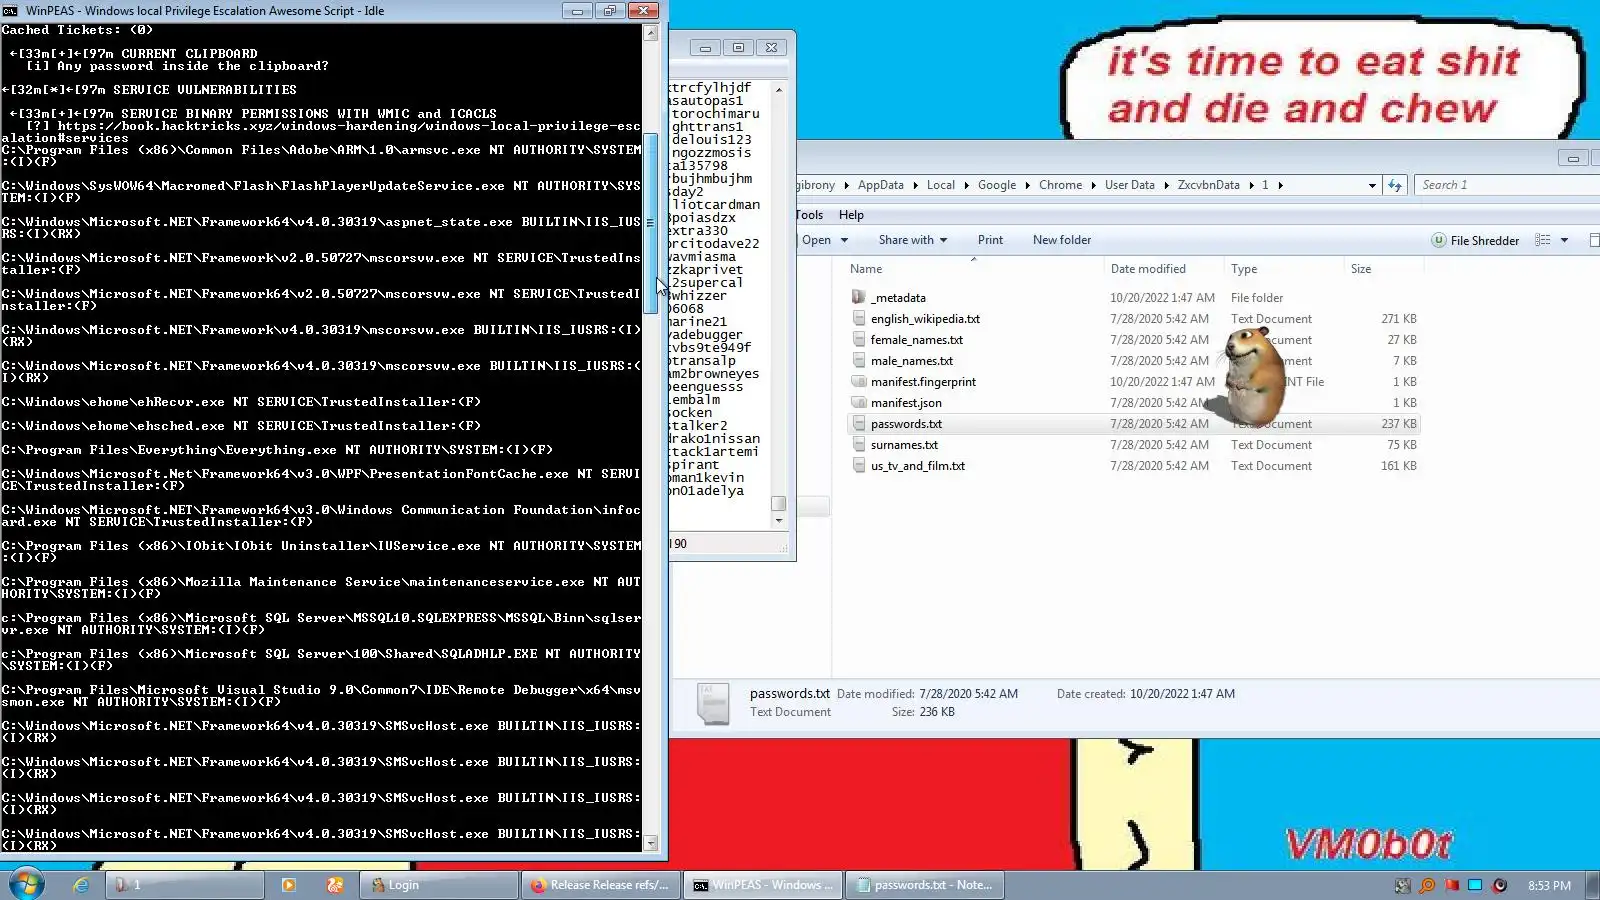Click the User Data breadcrumb segment
The width and height of the screenshot is (1600, 900).
1129,185
